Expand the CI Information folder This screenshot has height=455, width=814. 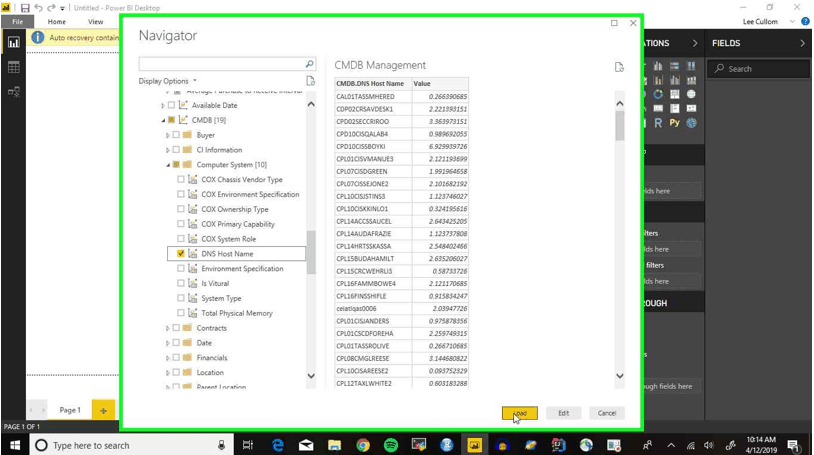pyautogui.click(x=167, y=150)
